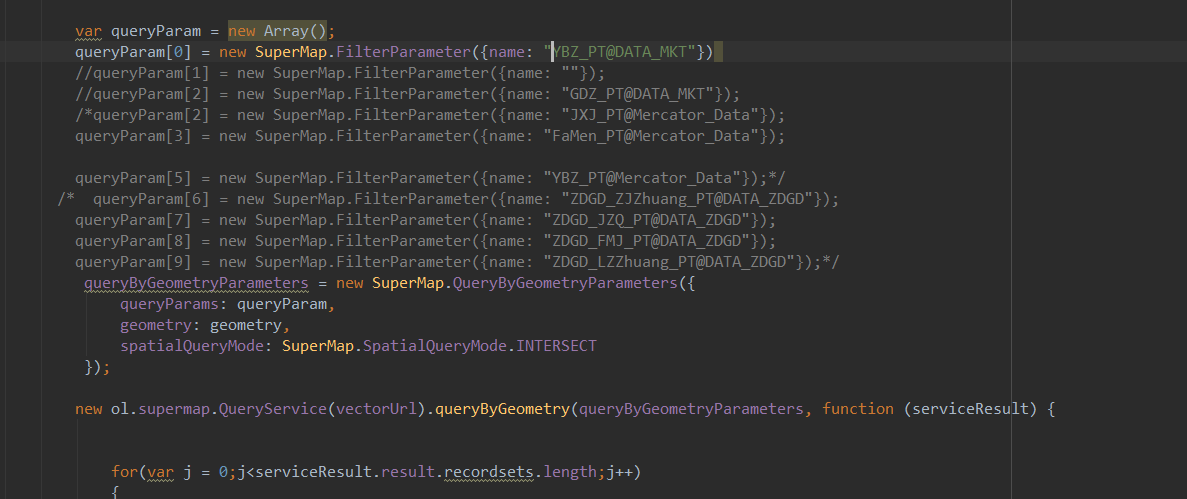The image size is (1187, 499).
Task: Click 'j++' in the for loop
Action: 620,472
